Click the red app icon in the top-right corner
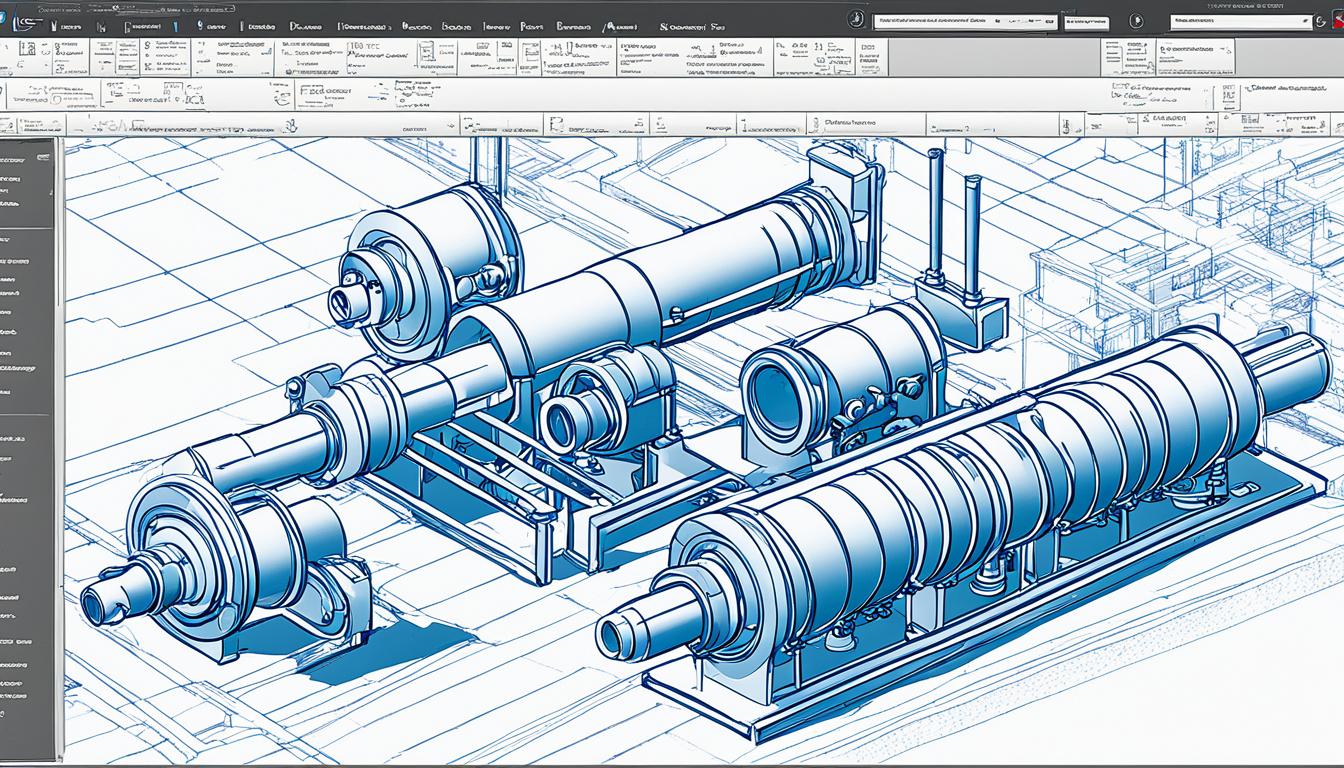The height and width of the screenshot is (768, 1344). coord(1338,20)
